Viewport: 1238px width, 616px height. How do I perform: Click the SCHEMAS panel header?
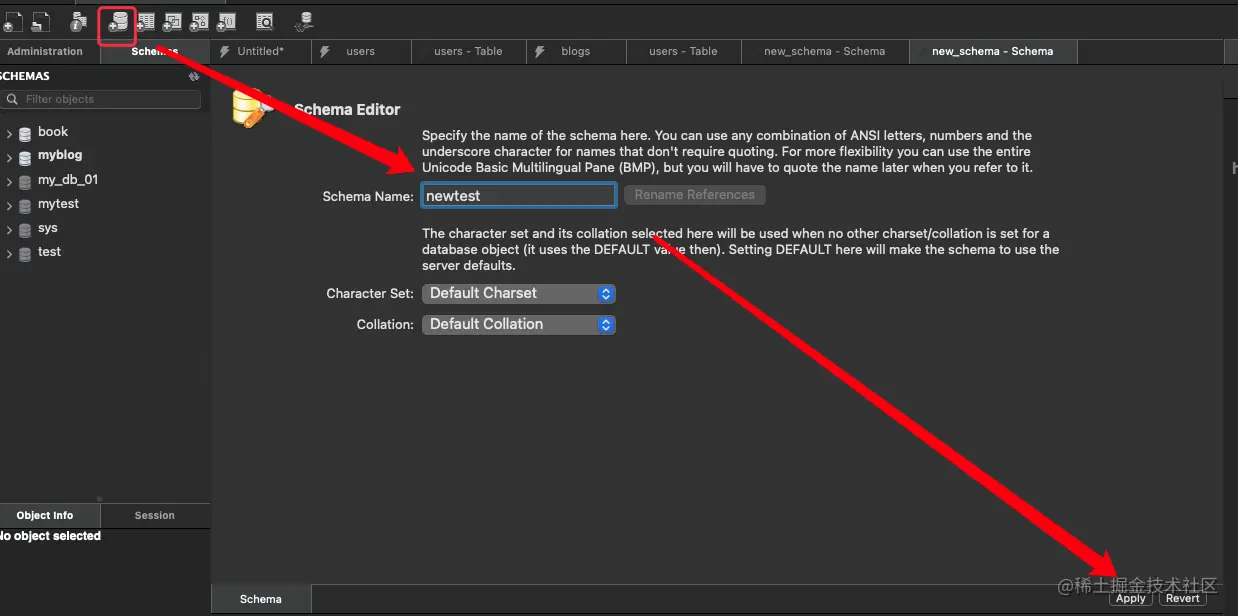[25, 76]
